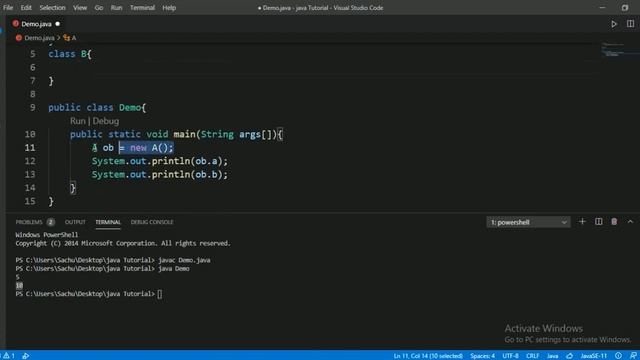Image resolution: width=640 pixels, height=360 pixels.
Task: Click the Debug code lens above main
Action: [106, 121]
